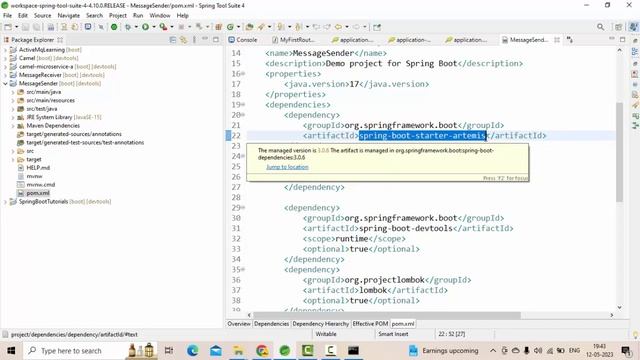Open the Spring Tool Suite taskbar icon
Viewport: 640px width, 360px height.
[284, 350]
